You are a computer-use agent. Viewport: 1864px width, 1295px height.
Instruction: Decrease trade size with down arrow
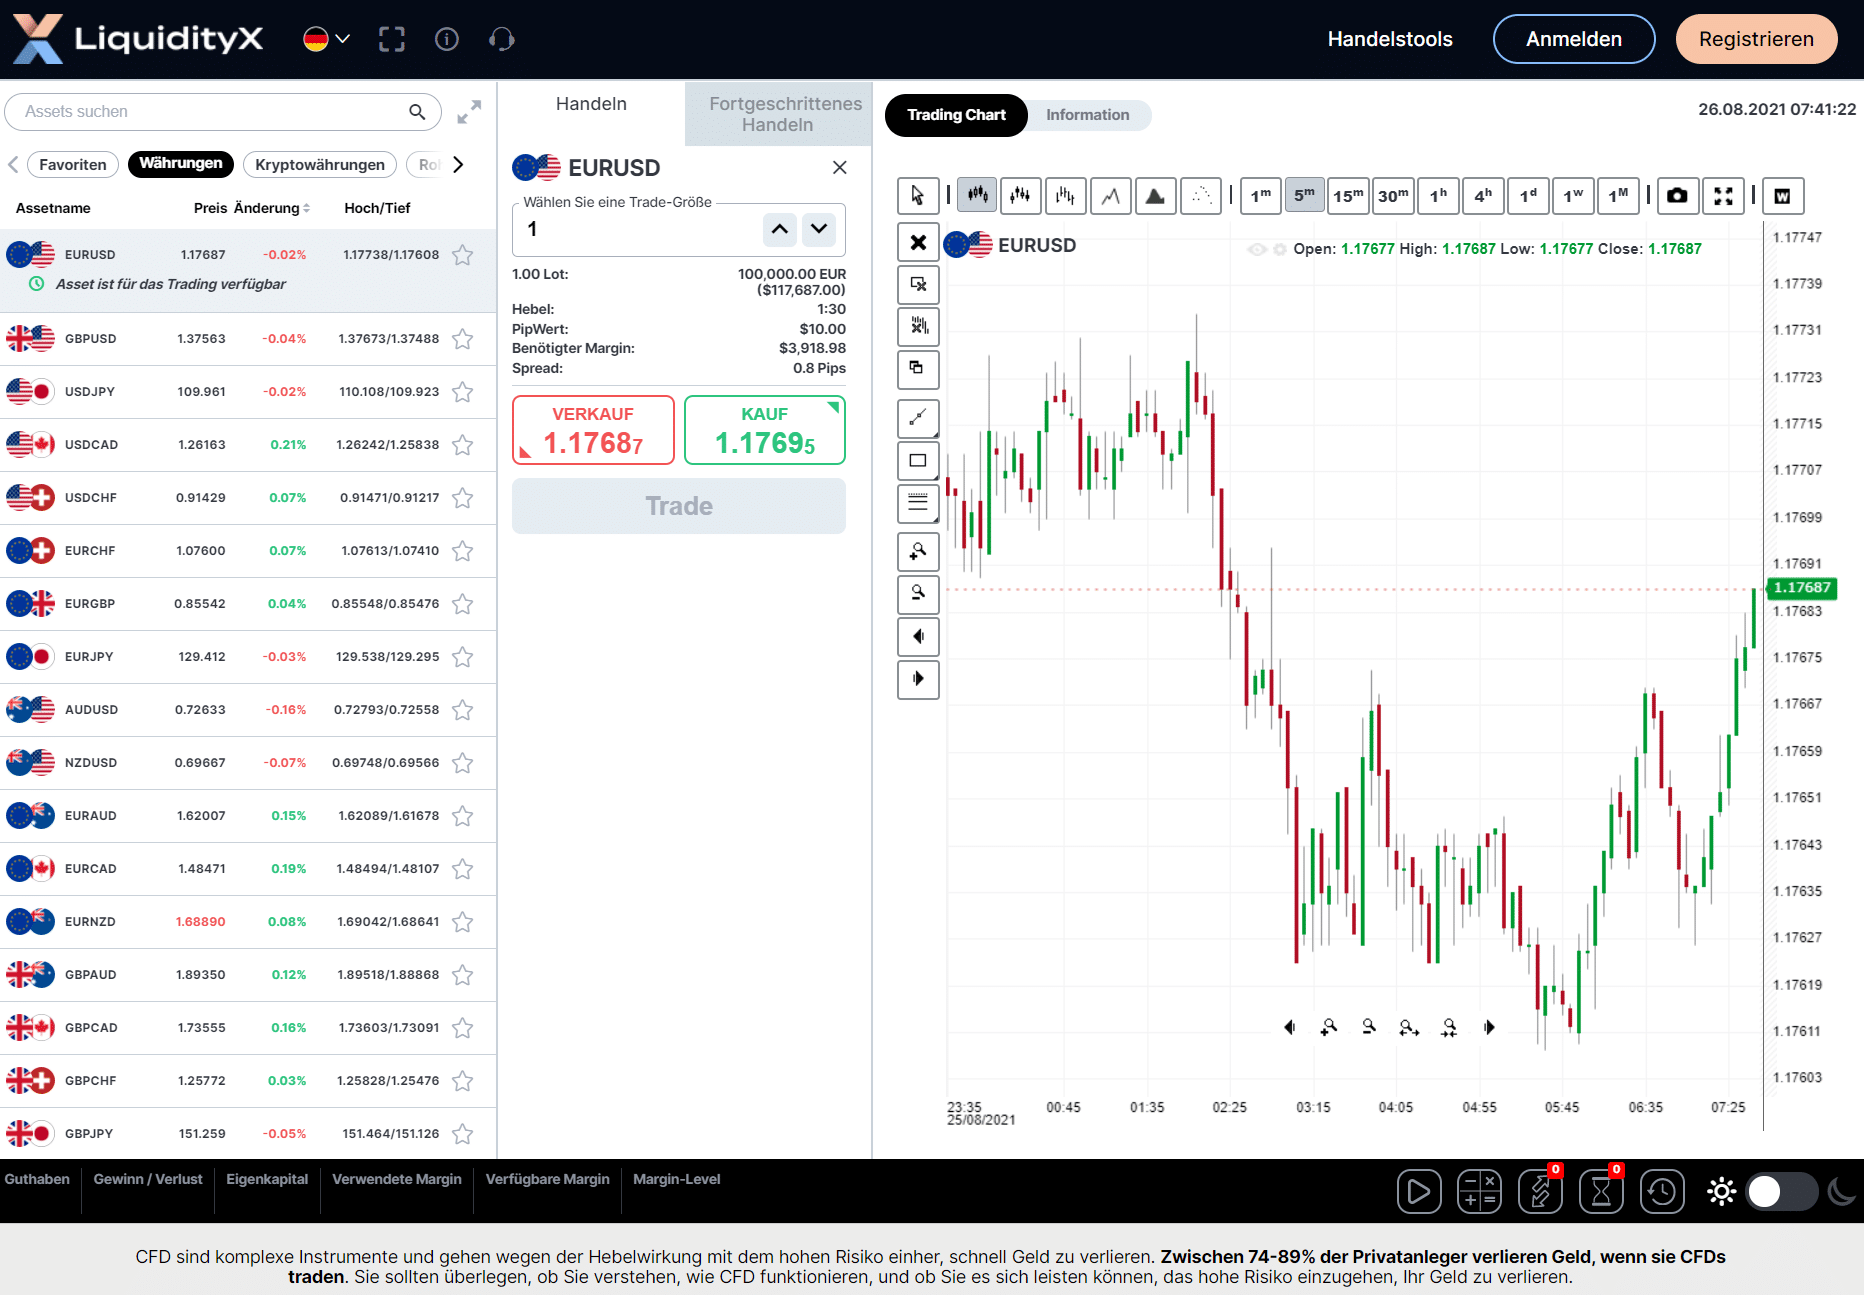(x=819, y=229)
